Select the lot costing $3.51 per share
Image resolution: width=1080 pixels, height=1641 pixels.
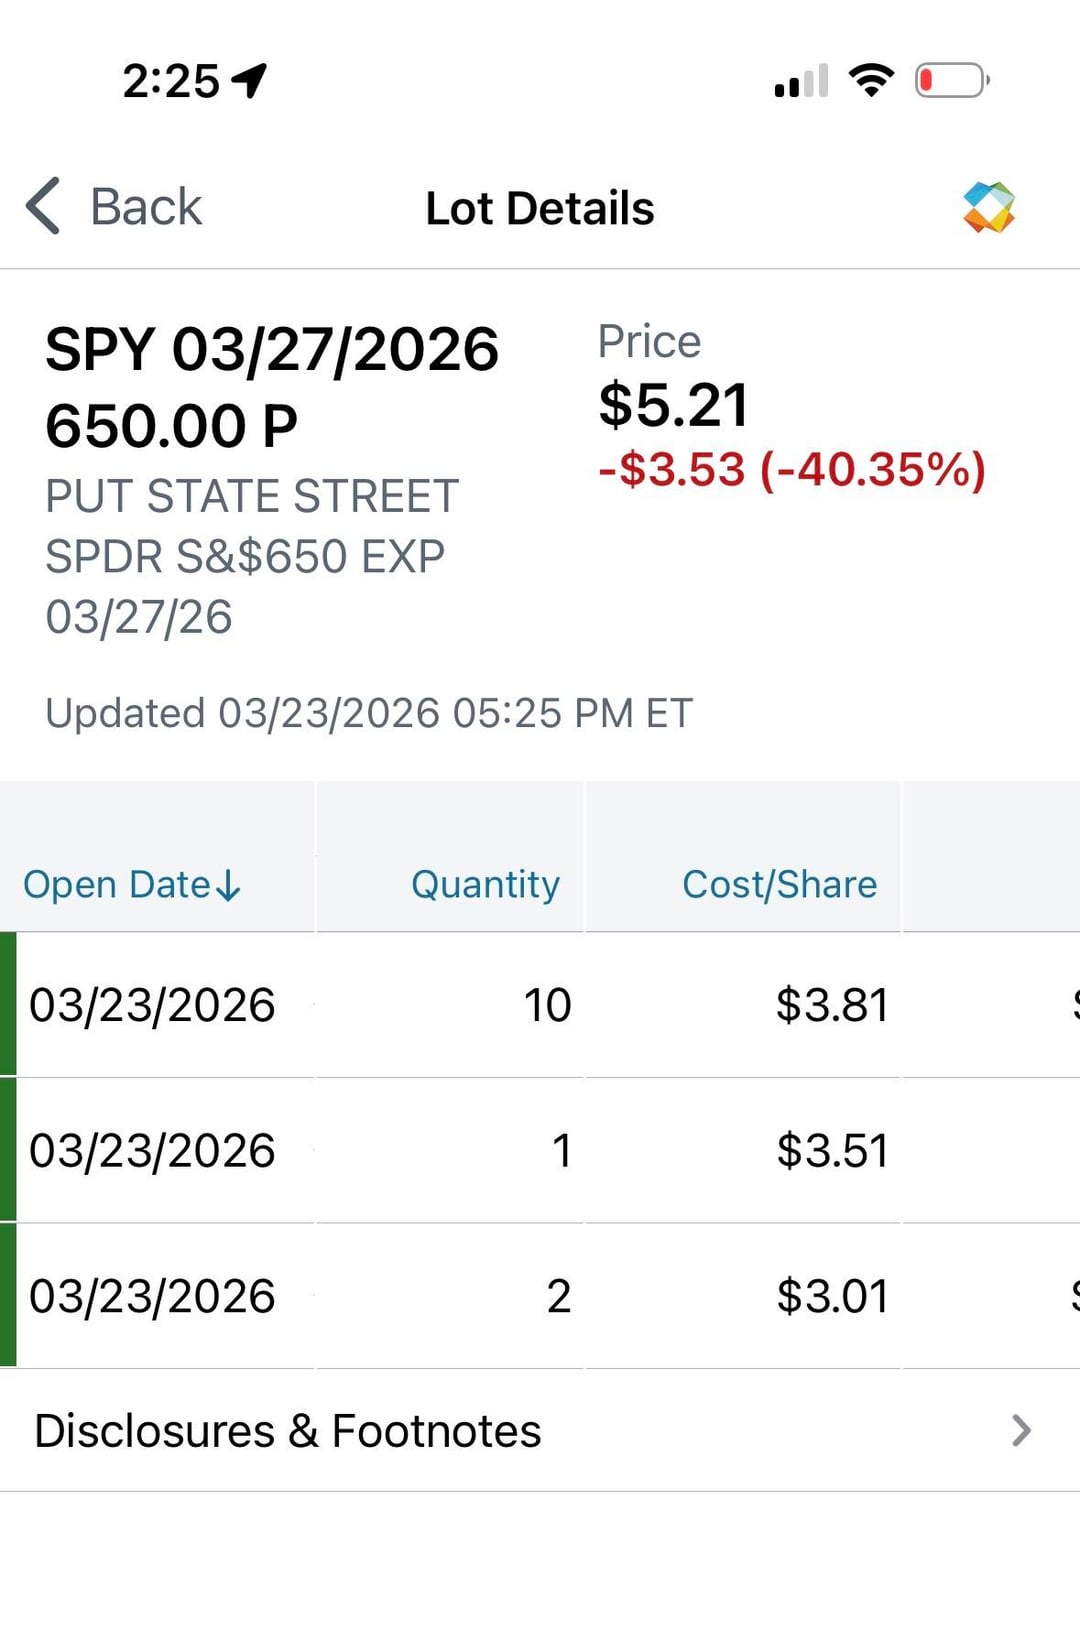(x=832, y=1151)
